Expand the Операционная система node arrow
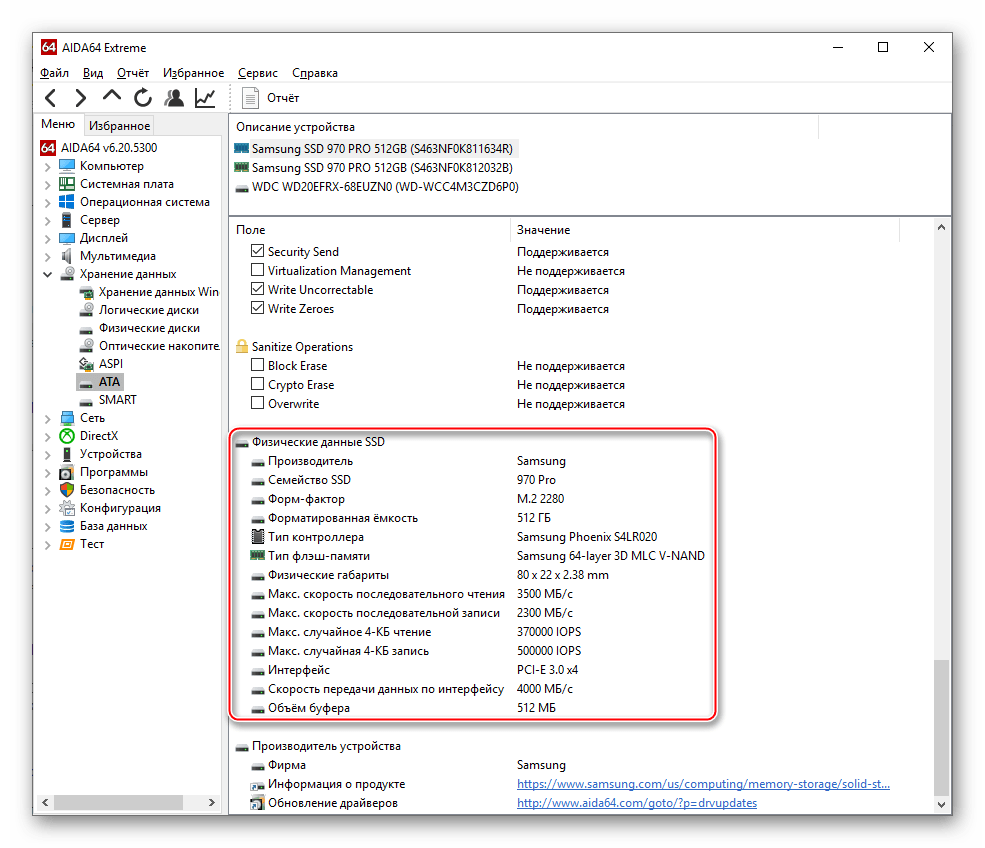The width and height of the screenshot is (985, 848). point(48,202)
